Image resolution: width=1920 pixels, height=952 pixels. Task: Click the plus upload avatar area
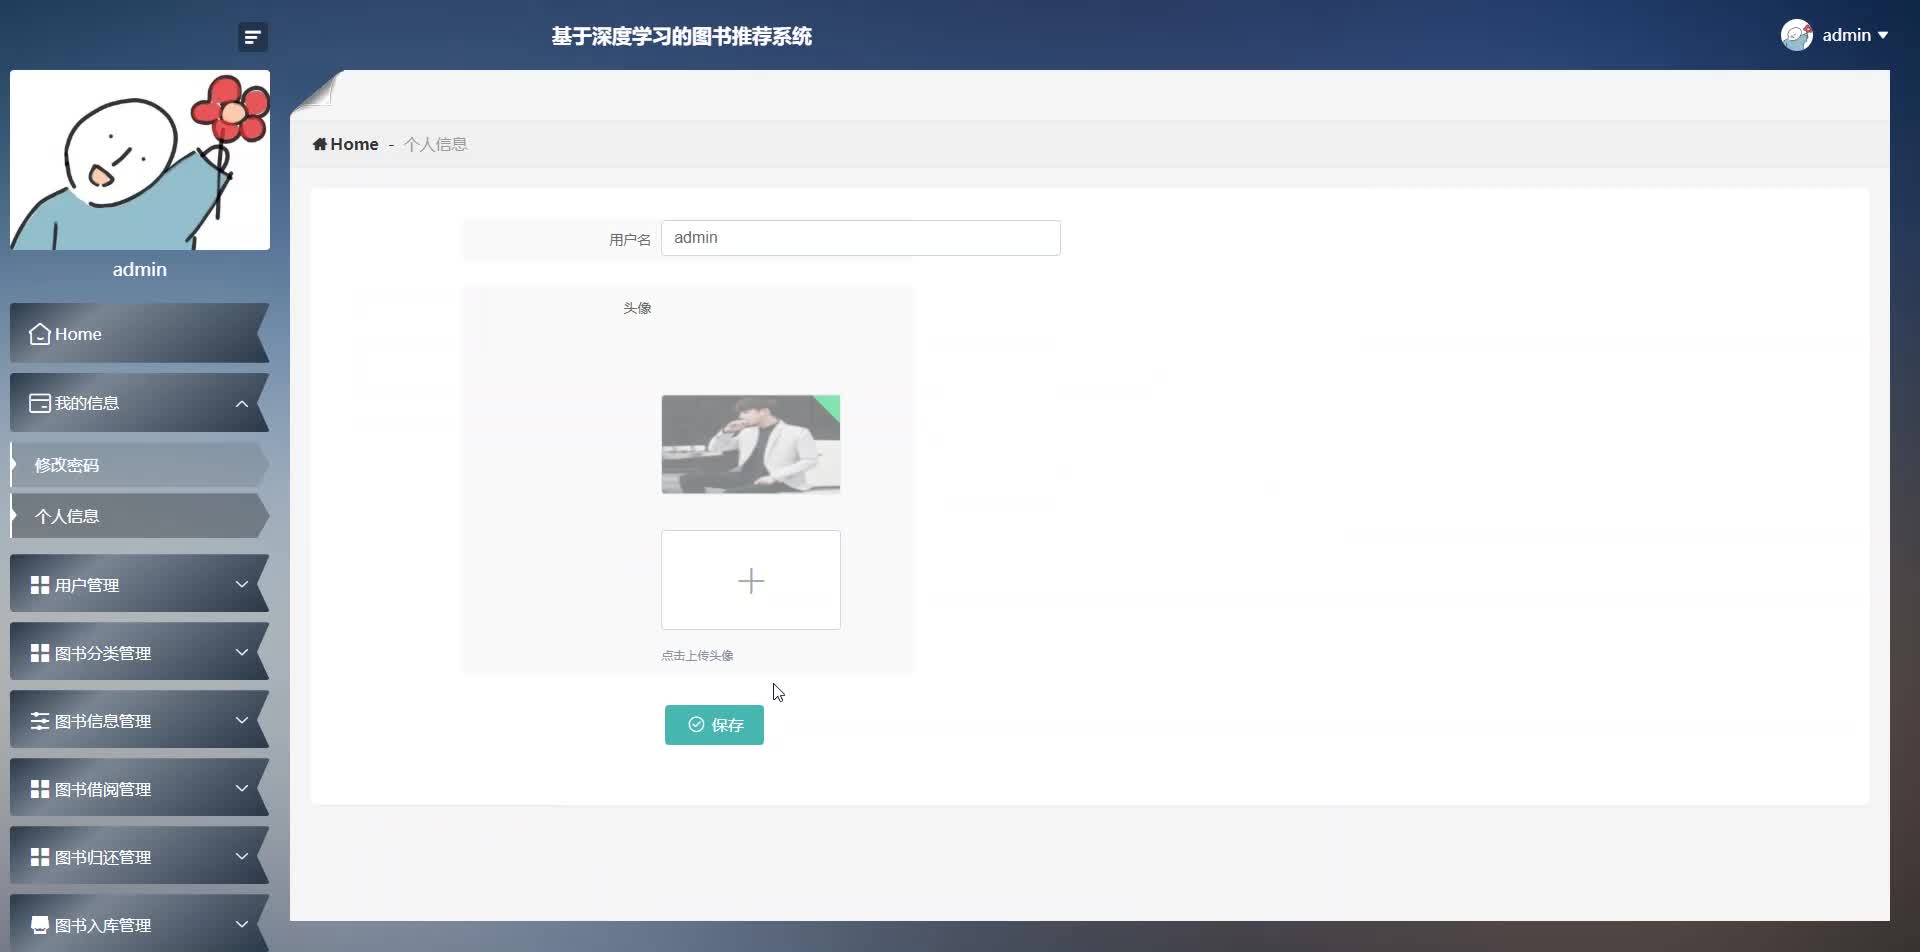(x=750, y=580)
